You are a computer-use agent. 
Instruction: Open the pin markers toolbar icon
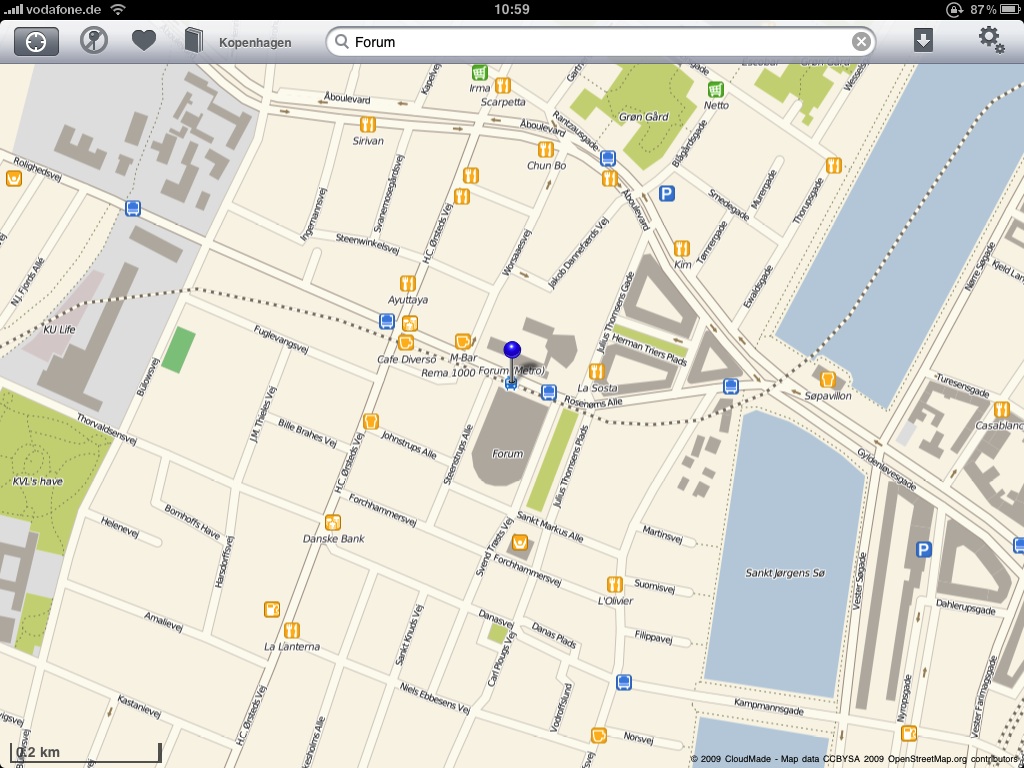point(94,41)
